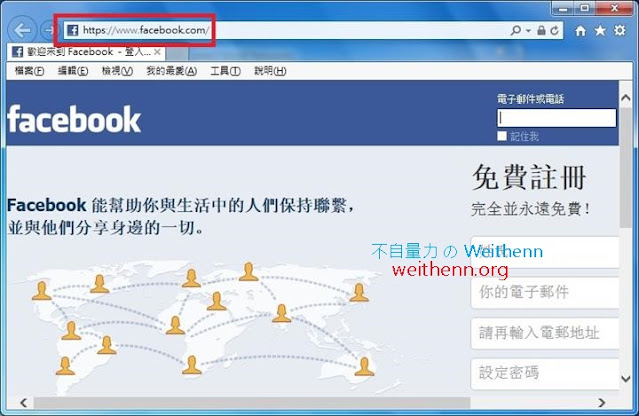Click the vertical scrollbar down arrow
This screenshot has width=639, height=416.
point(626,379)
